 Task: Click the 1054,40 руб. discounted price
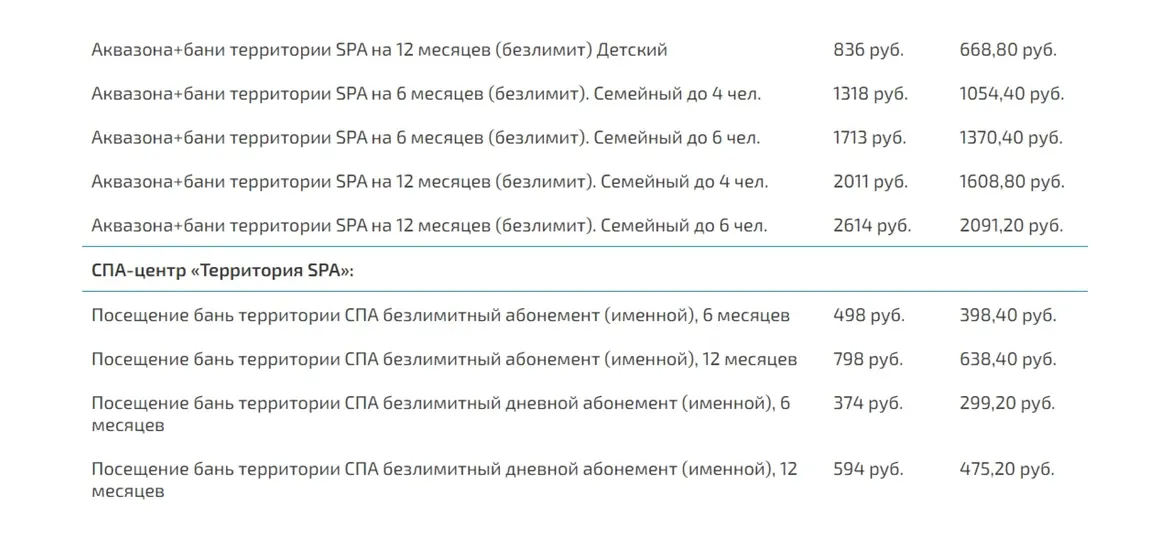coord(1011,94)
